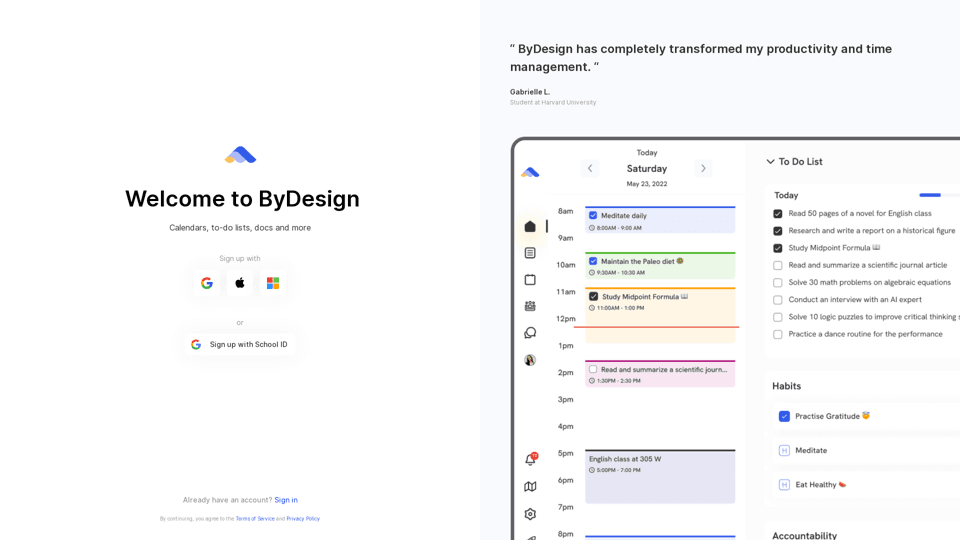Screen dimensions: 960x540
Task: Click the Today progress bar
Action: pos(939,195)
